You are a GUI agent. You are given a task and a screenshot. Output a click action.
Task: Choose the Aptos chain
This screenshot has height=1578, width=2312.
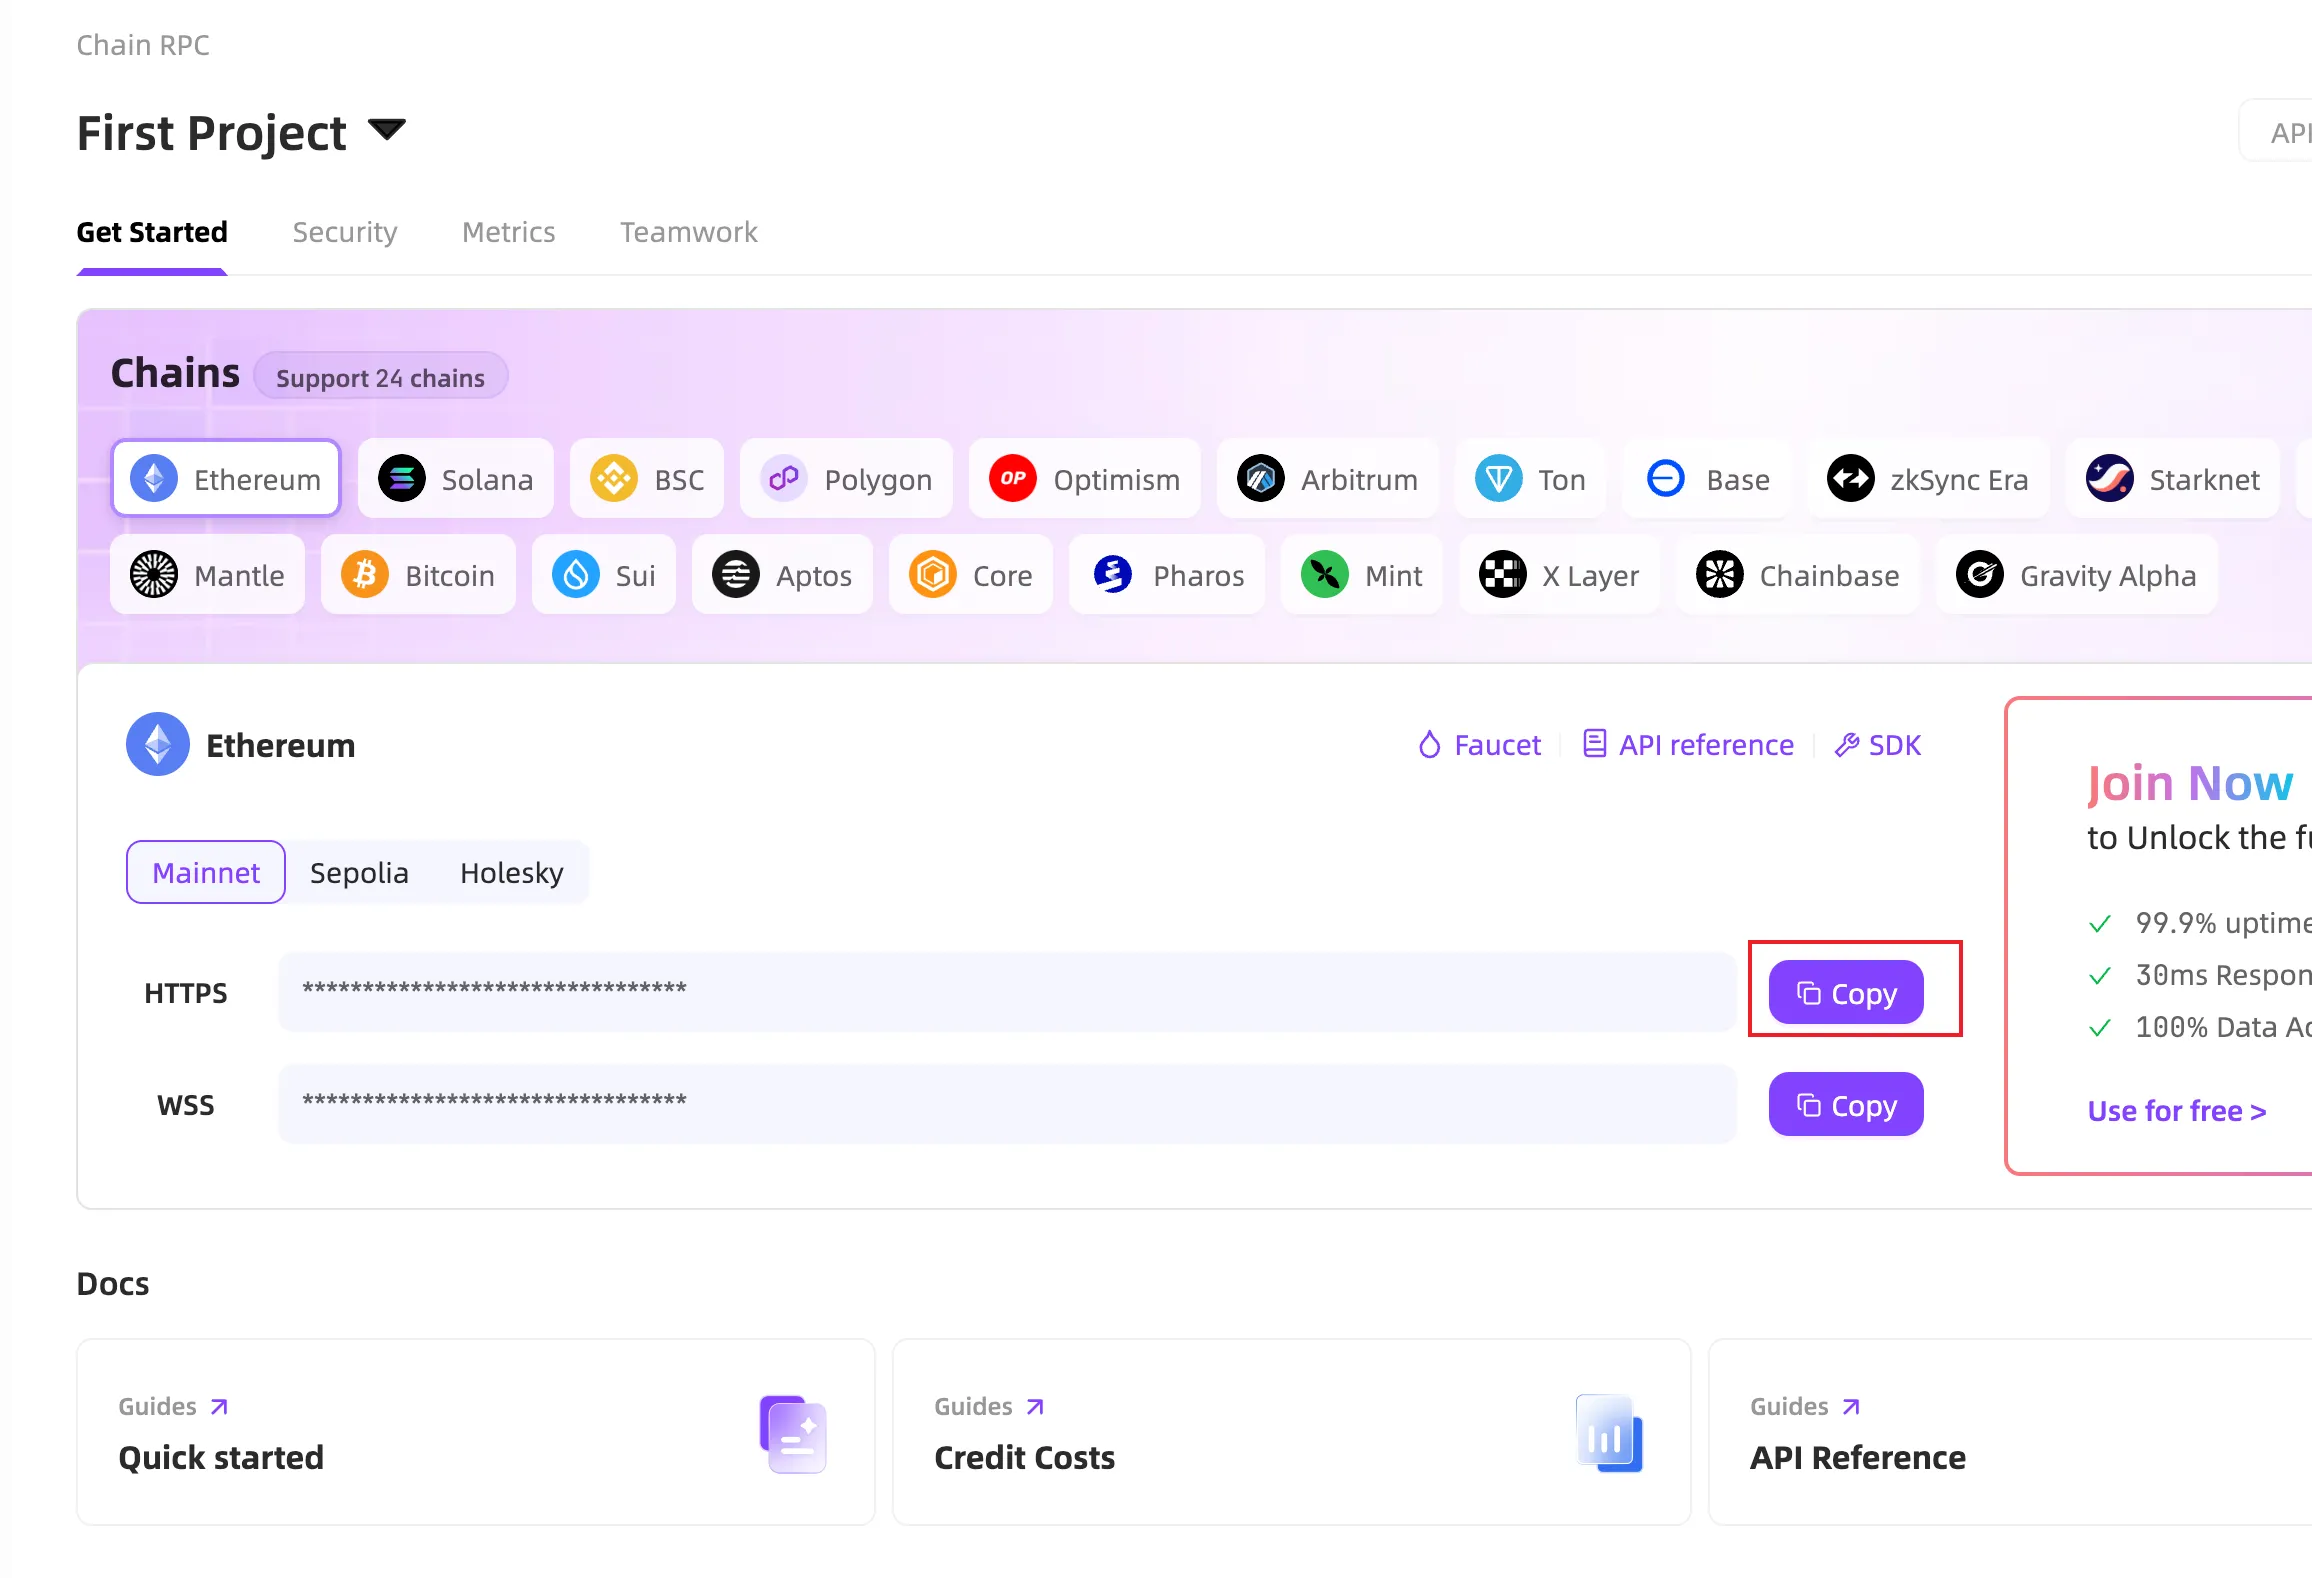(x=782, y=575)
